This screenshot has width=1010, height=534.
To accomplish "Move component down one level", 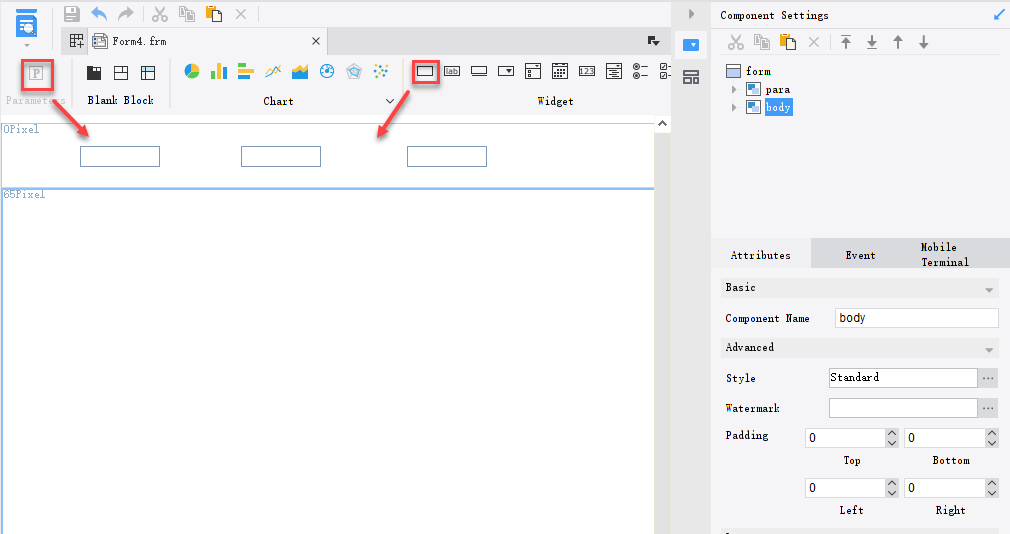I will 924,42.
